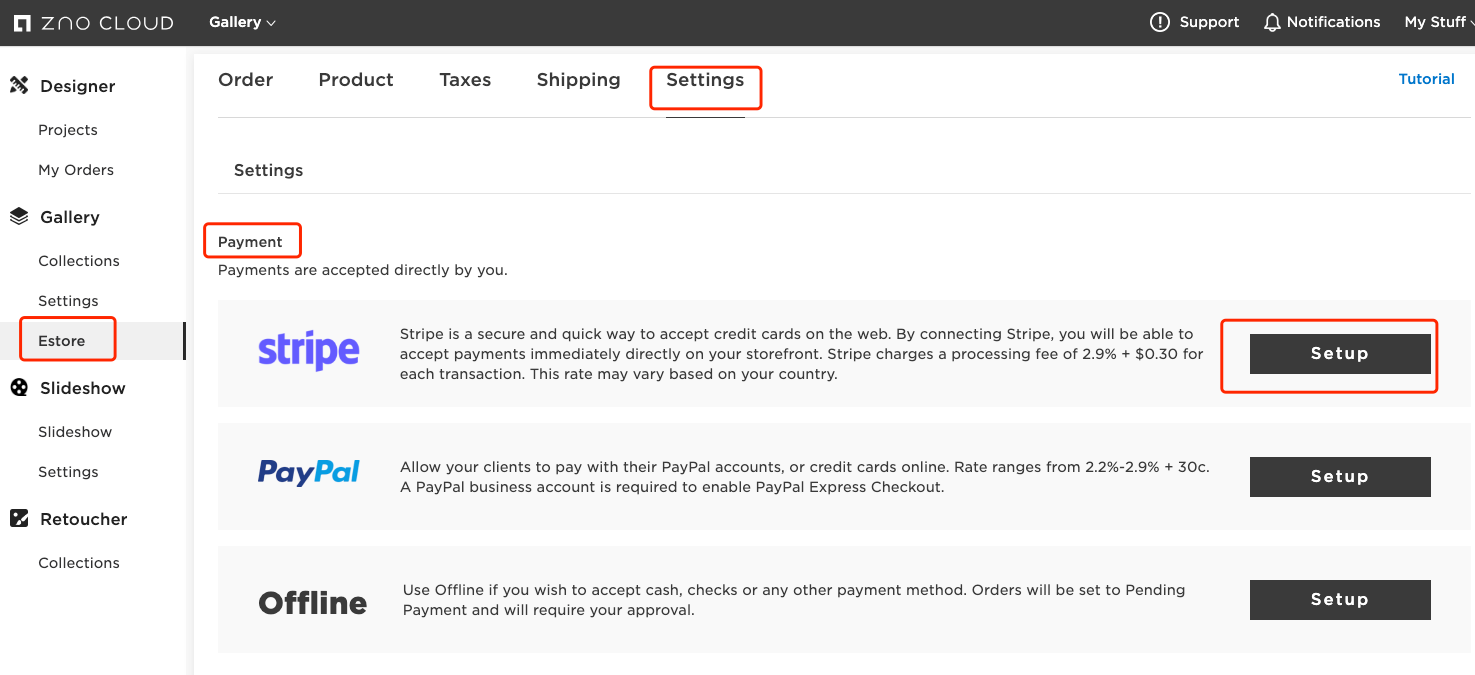The height and width of the screenshot is (675, 1475).
Task: Click 'Payments are accepted directly by you.' text
Action: 363,270
